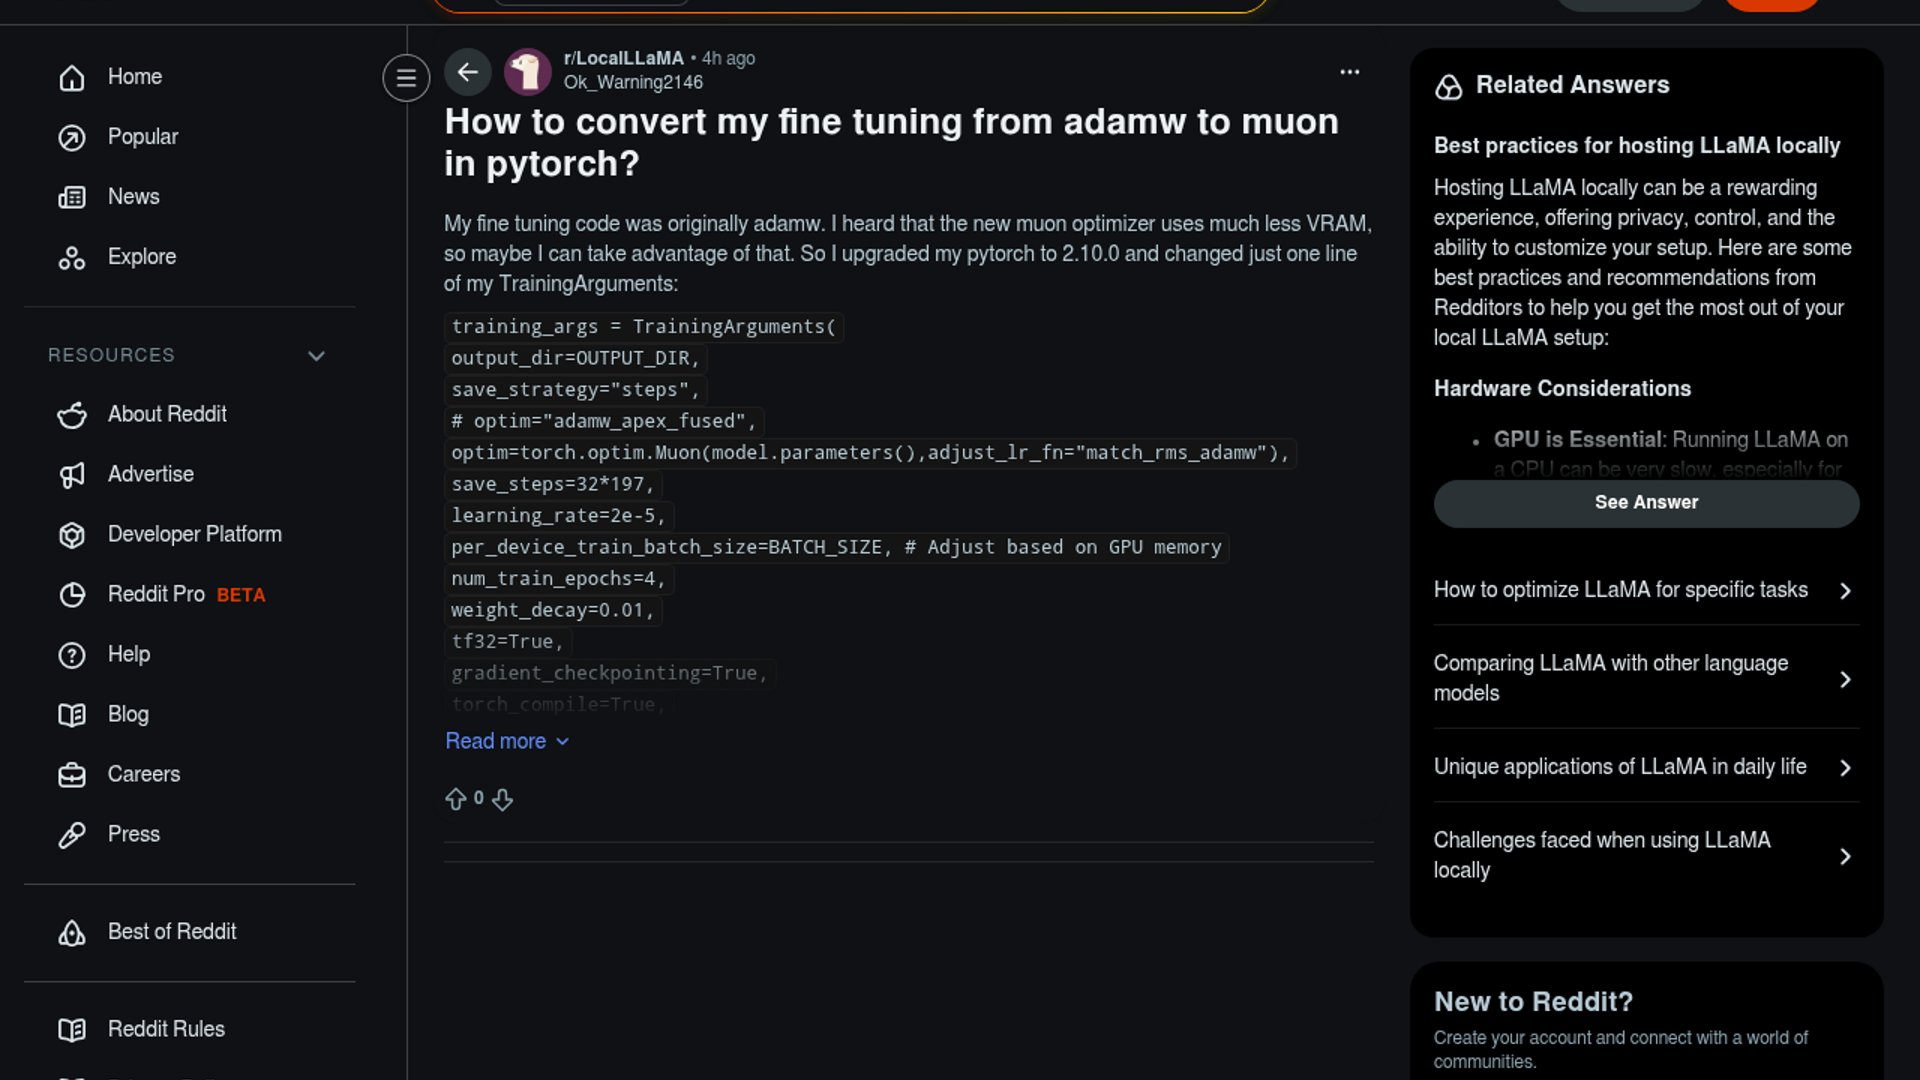
Task: Click the Explore icon in sidebar
Action: click(x=72, y=258)
